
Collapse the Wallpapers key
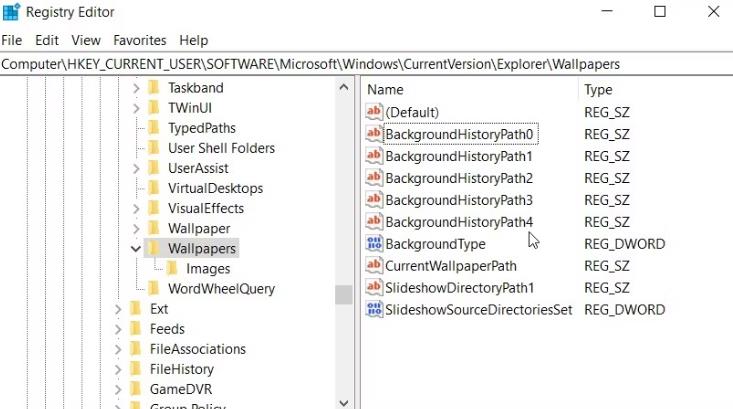136,249
